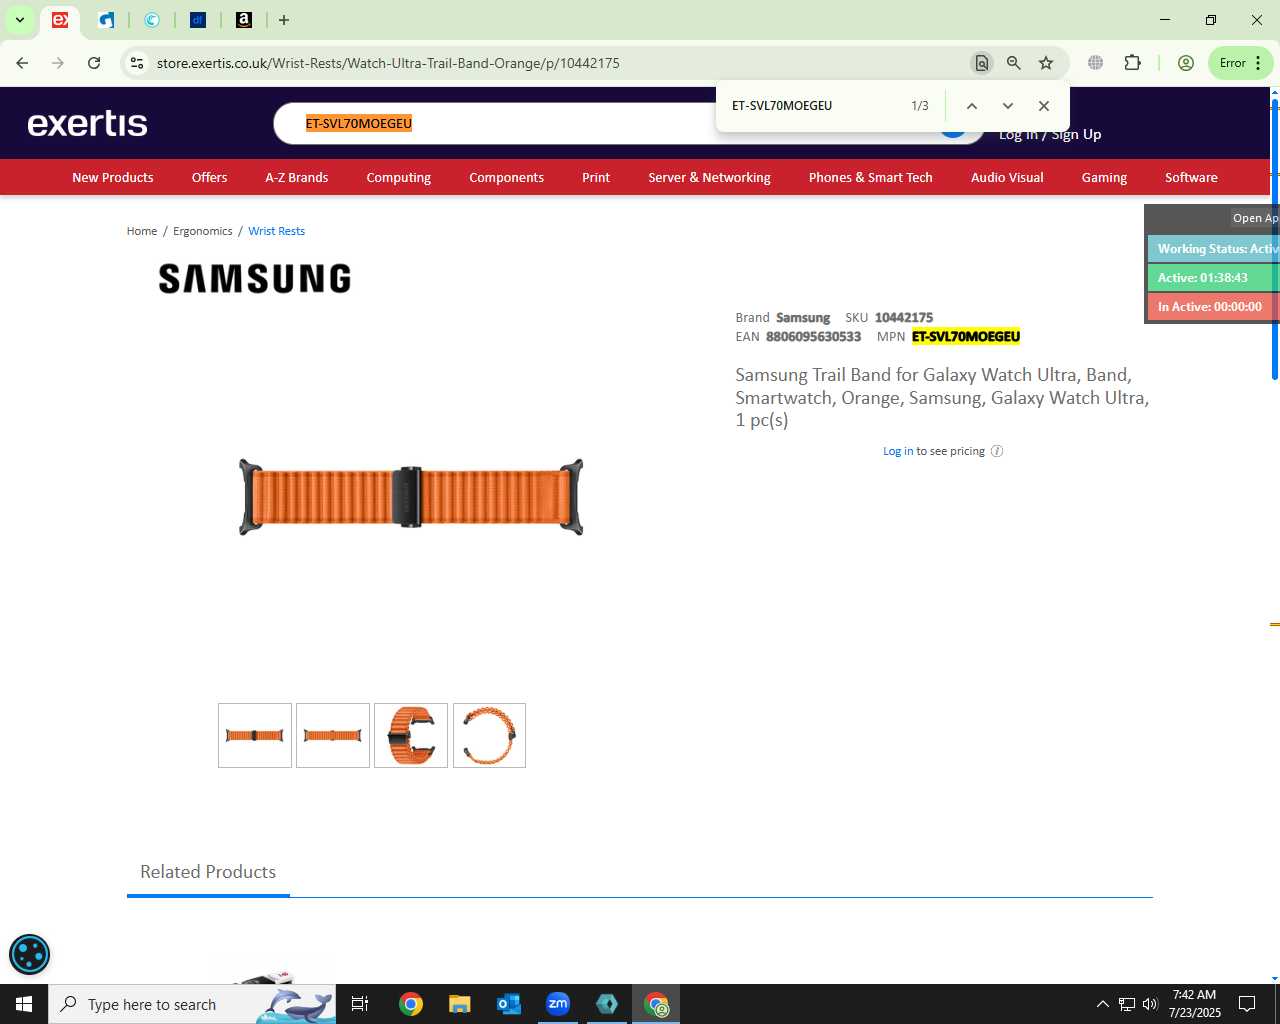Click the address bar URL
This screenshot has width=1280, height=1024.
[388, 63]
